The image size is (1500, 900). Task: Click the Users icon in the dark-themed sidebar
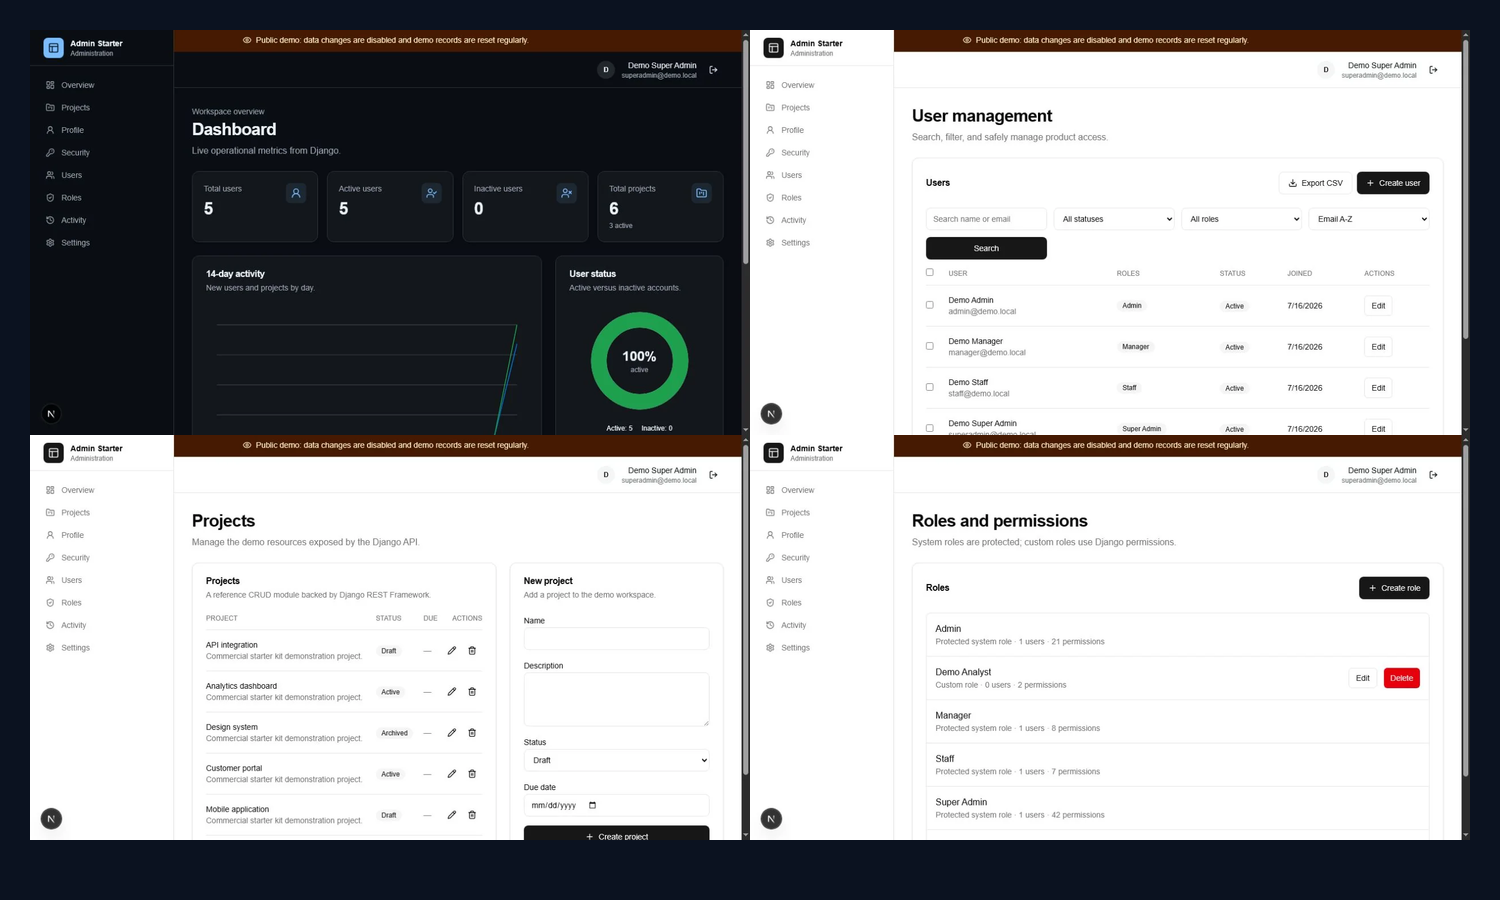[50, 175]
